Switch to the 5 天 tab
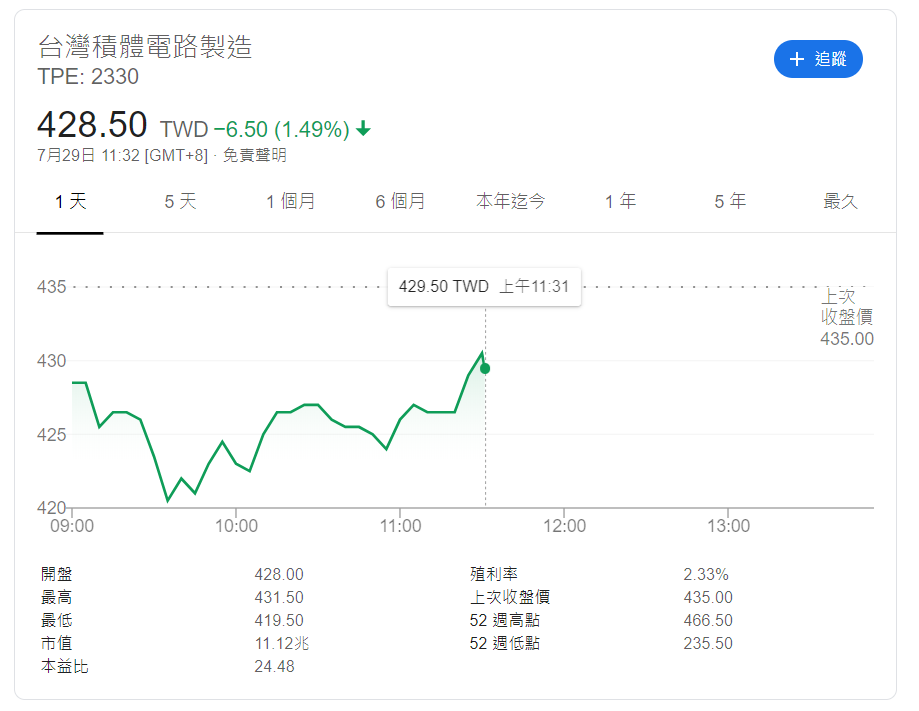The height and width of the screenshot is (711, 919). 180,202
